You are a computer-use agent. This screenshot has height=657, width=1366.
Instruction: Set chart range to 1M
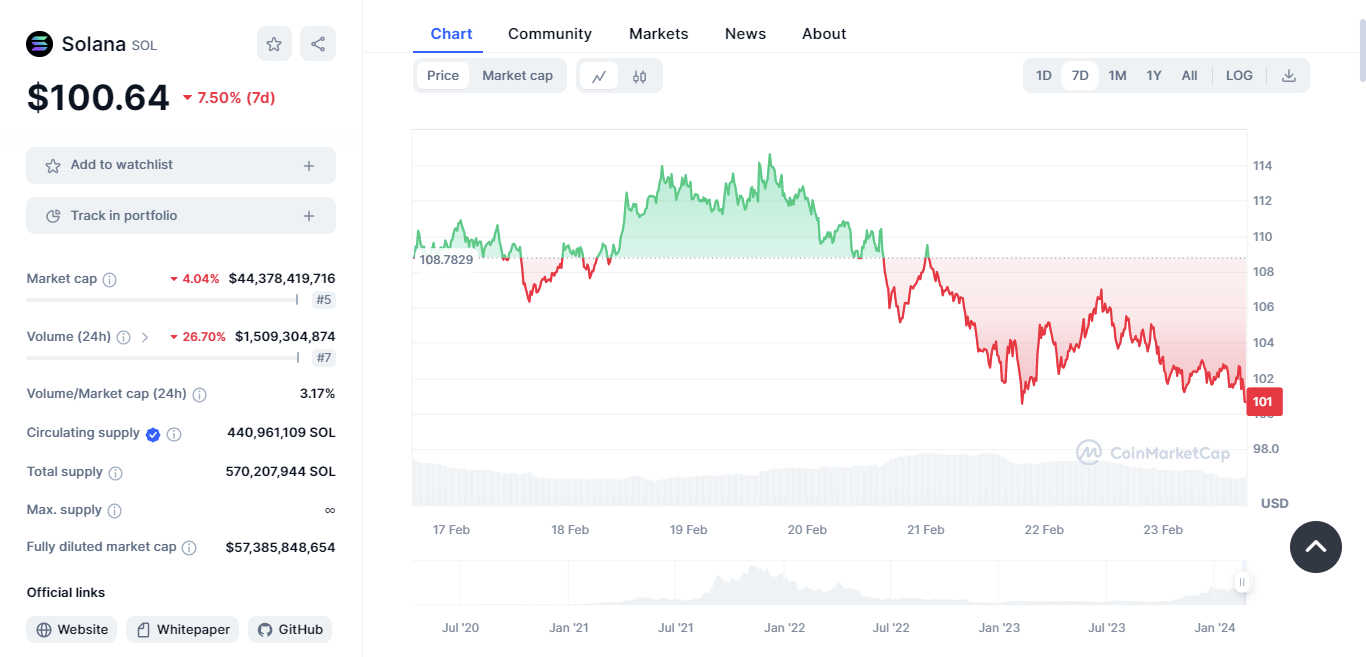click(1117, 76)
